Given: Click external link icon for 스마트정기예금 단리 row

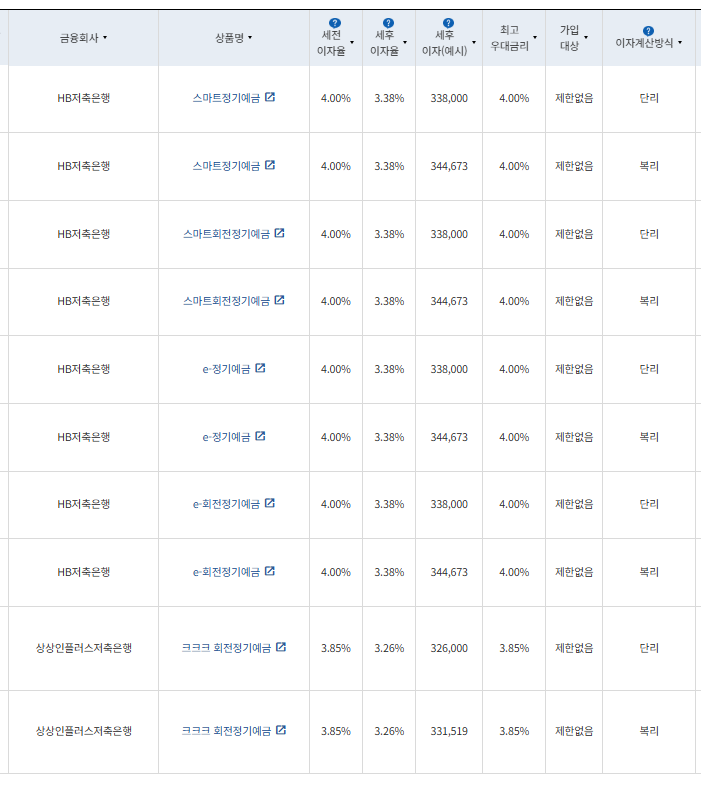Looking at the screenshot, I should [270, 97].
